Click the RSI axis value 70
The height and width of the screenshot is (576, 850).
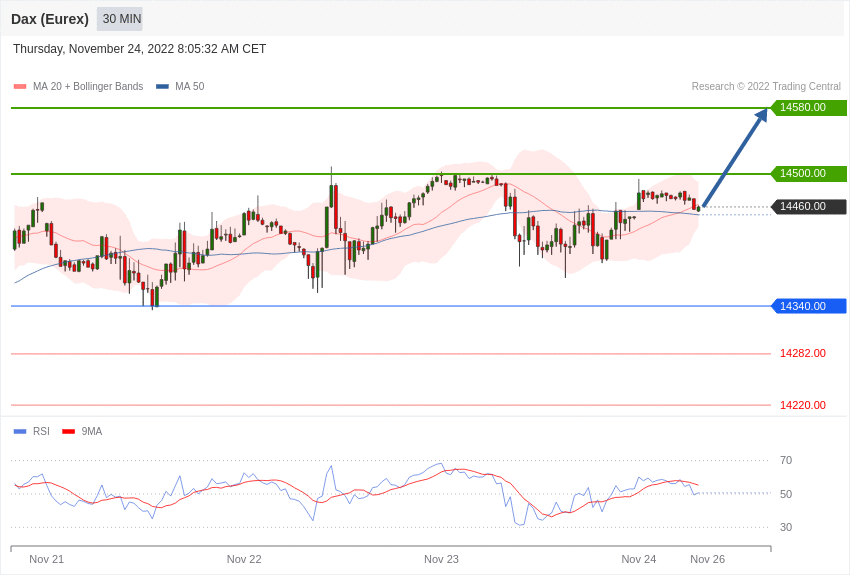pyautogui.click(x=786, y=461)
